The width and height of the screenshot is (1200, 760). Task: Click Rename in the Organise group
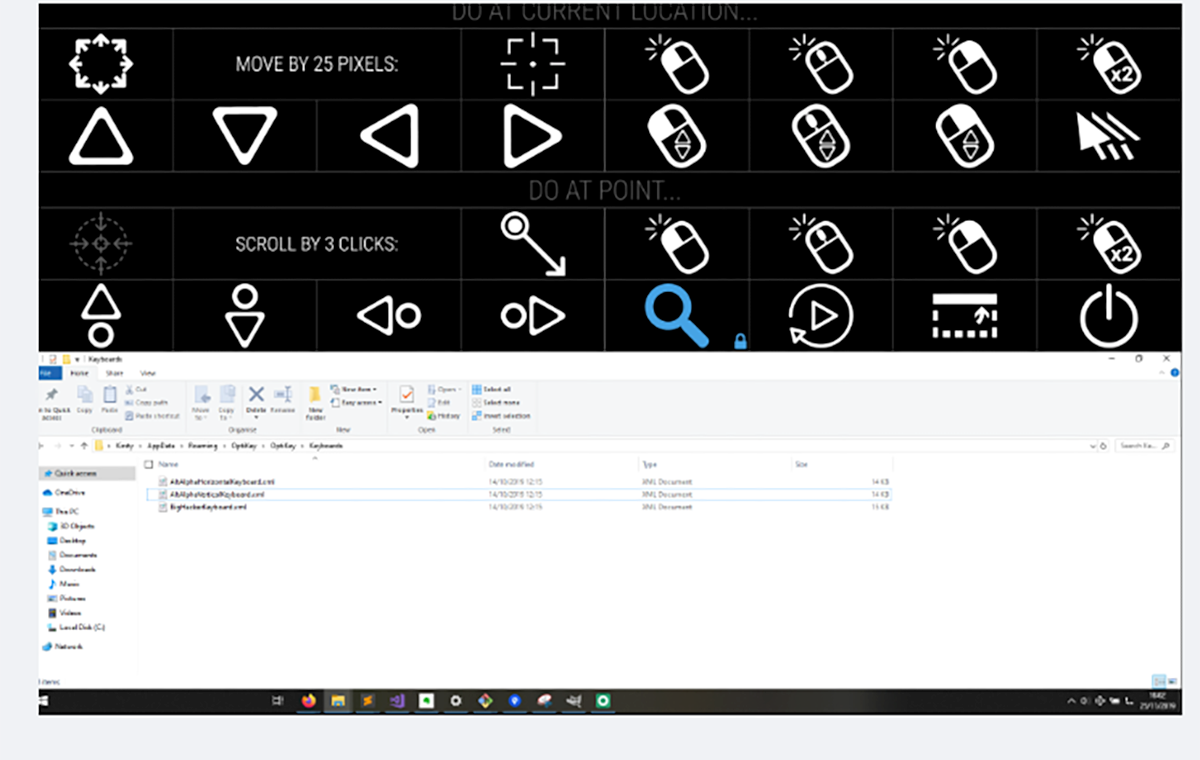pyautogui.click(x=283, y=400)
